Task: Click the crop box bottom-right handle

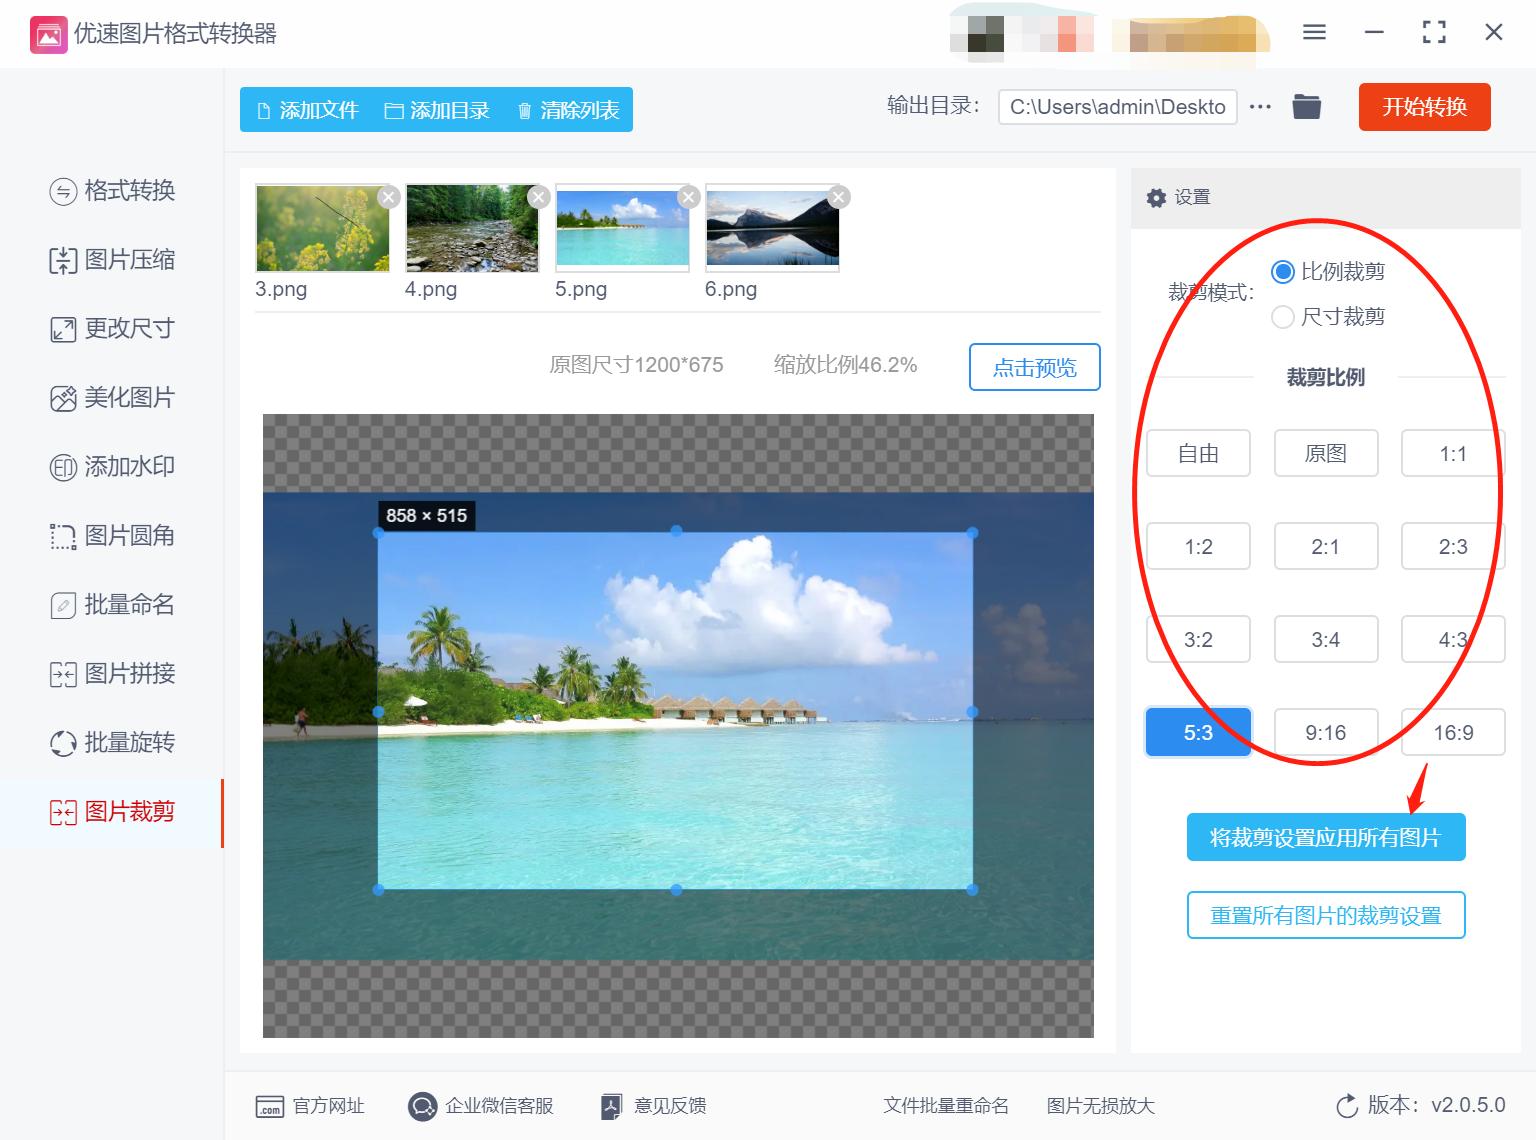Action: 973,889
